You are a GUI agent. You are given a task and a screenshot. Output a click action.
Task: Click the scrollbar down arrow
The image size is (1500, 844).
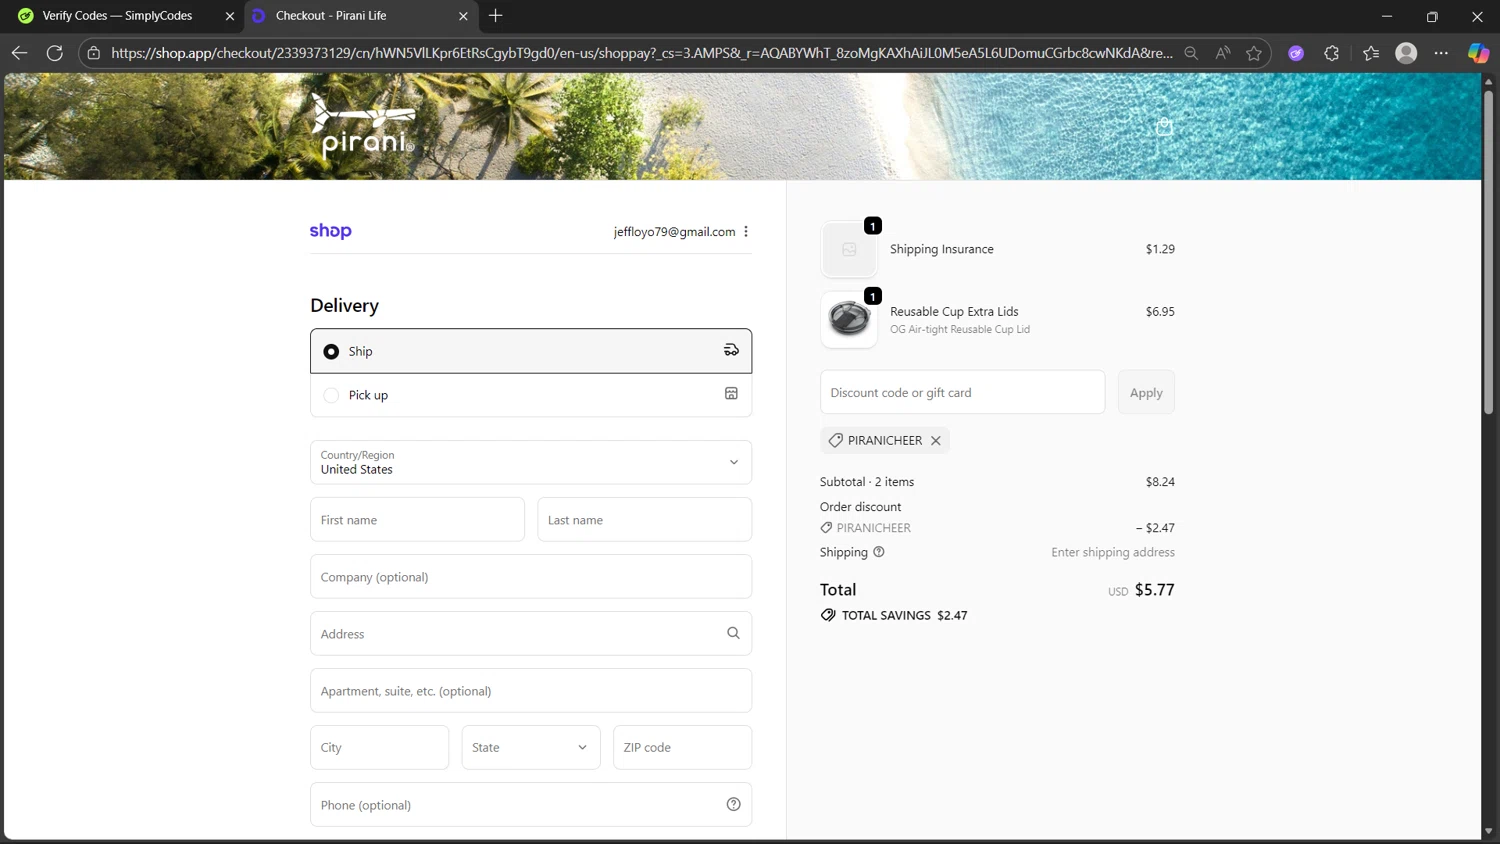click(x=1488, y=831)
